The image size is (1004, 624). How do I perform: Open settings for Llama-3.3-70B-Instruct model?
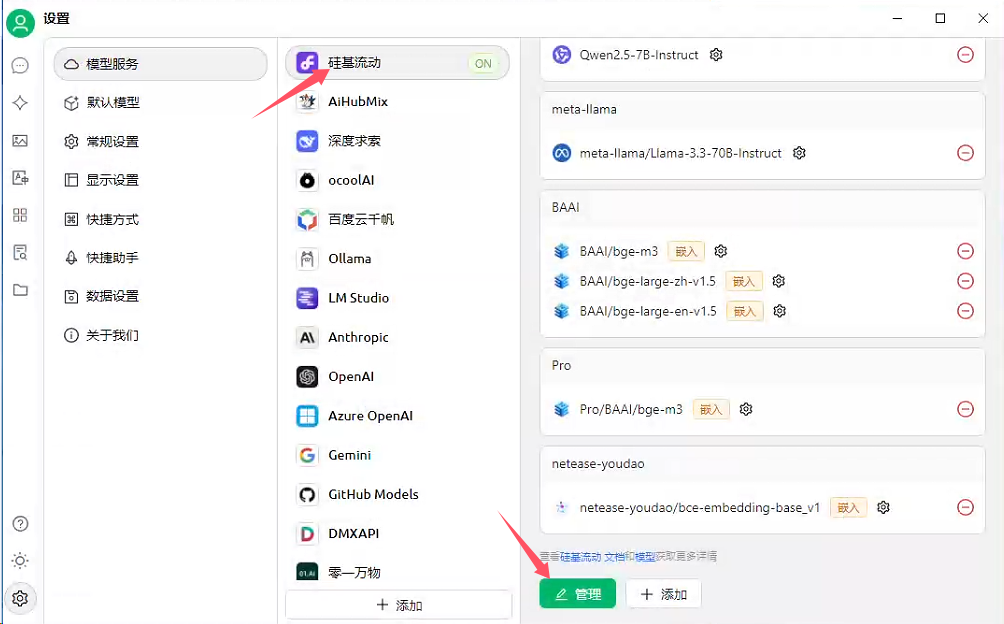(x=799, y=153)
